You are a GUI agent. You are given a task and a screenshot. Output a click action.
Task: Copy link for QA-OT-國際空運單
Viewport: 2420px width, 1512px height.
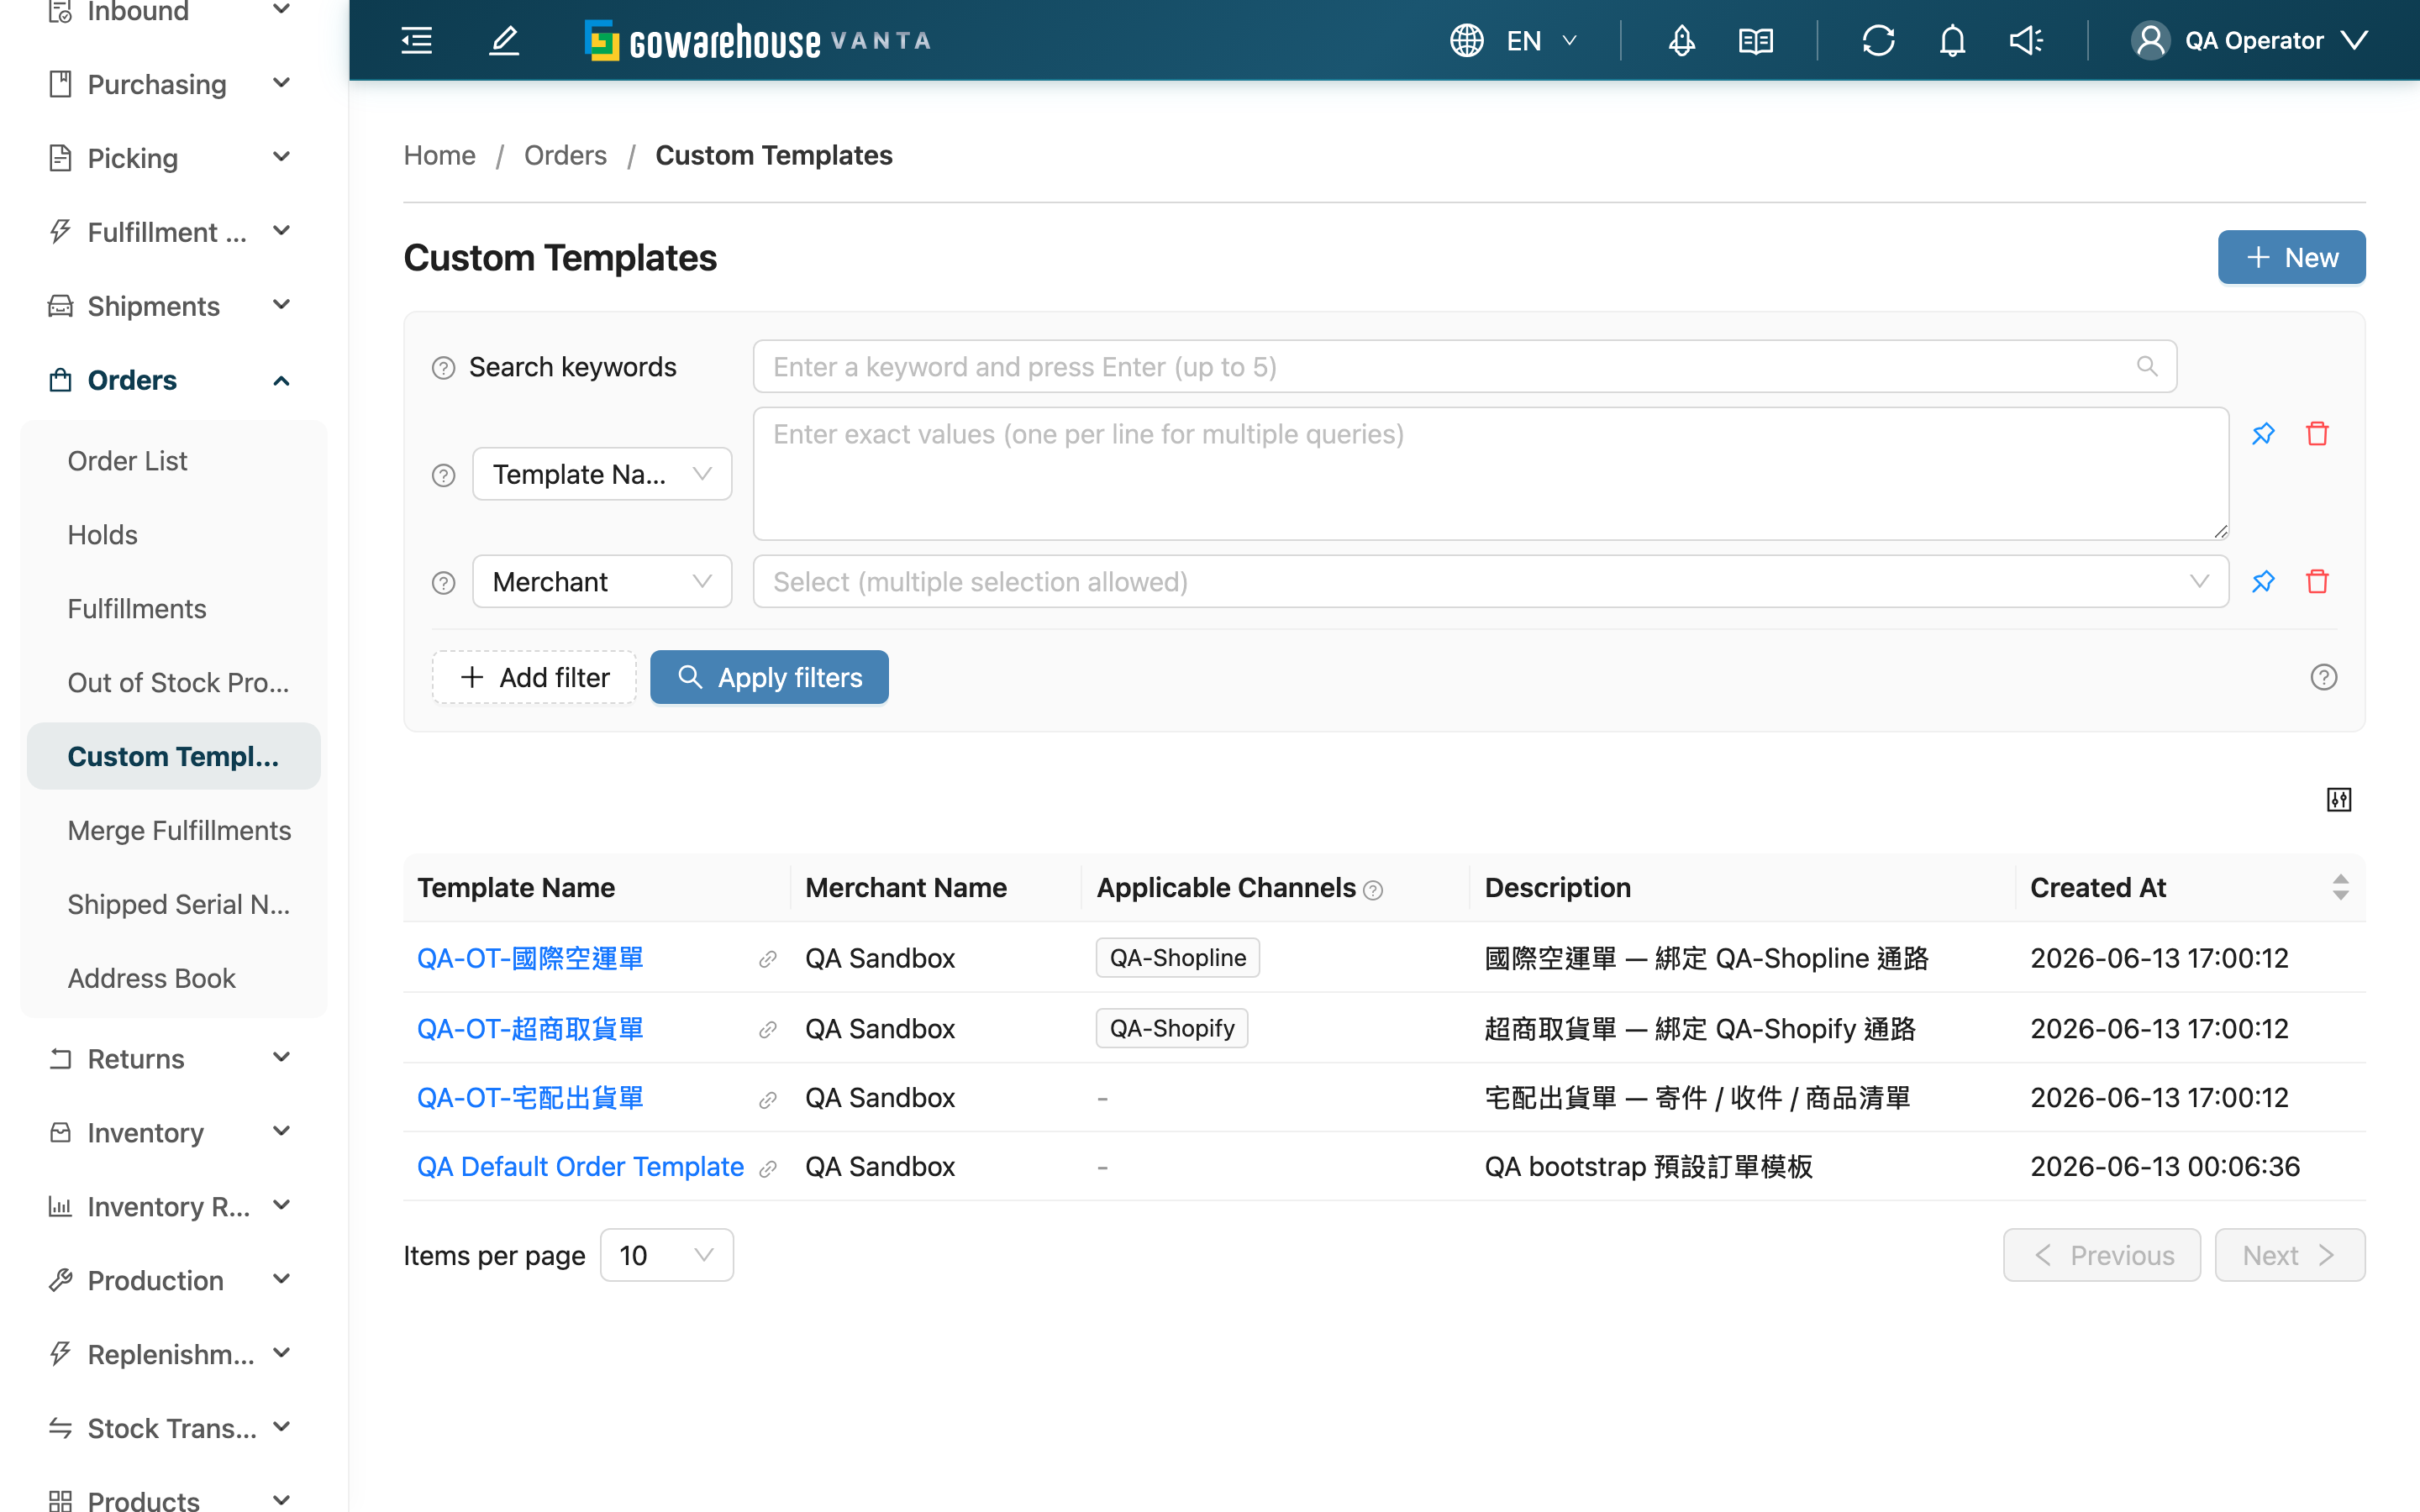pyautogui.click(x=768, y=959)
